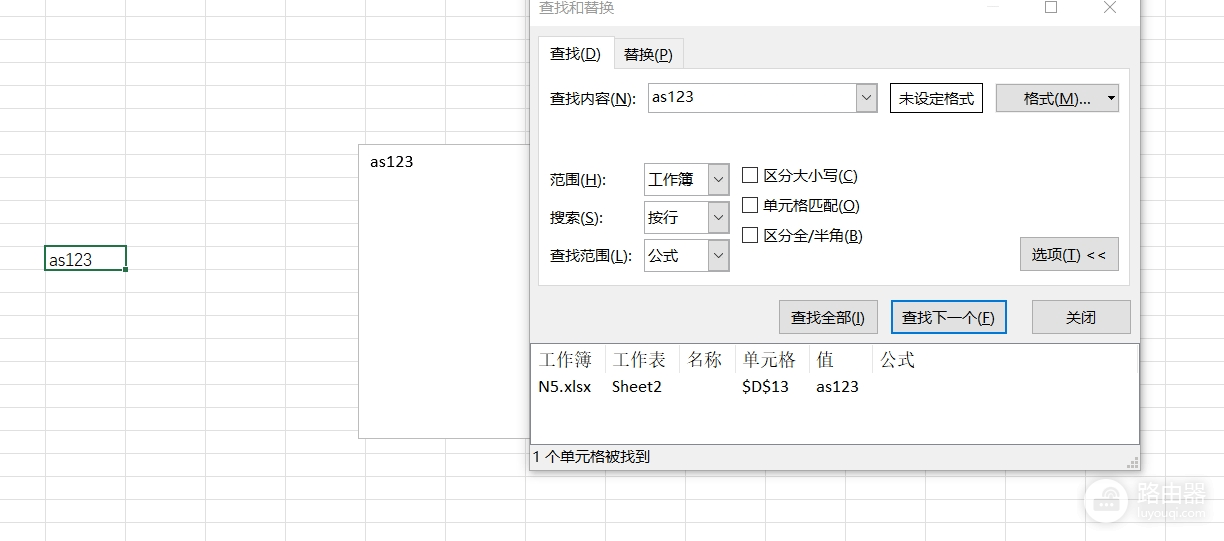Click the 查找全部(I) button
This screenshot has width=1224, height=541.
(x=828, y=317)
